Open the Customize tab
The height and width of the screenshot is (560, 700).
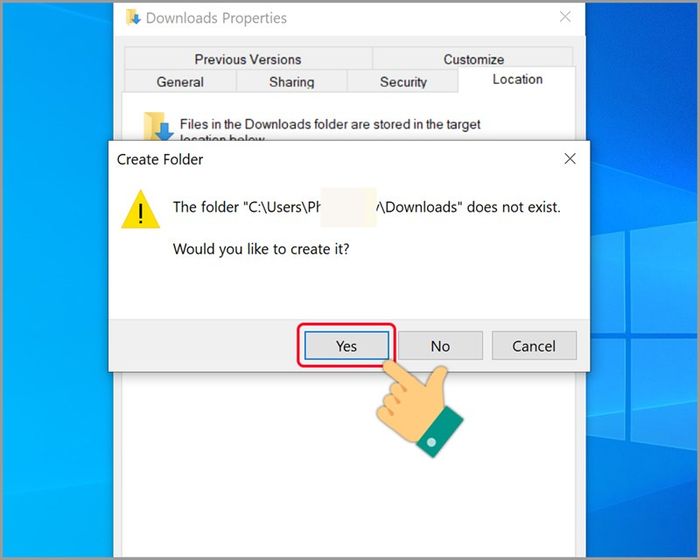pos(473,59)
